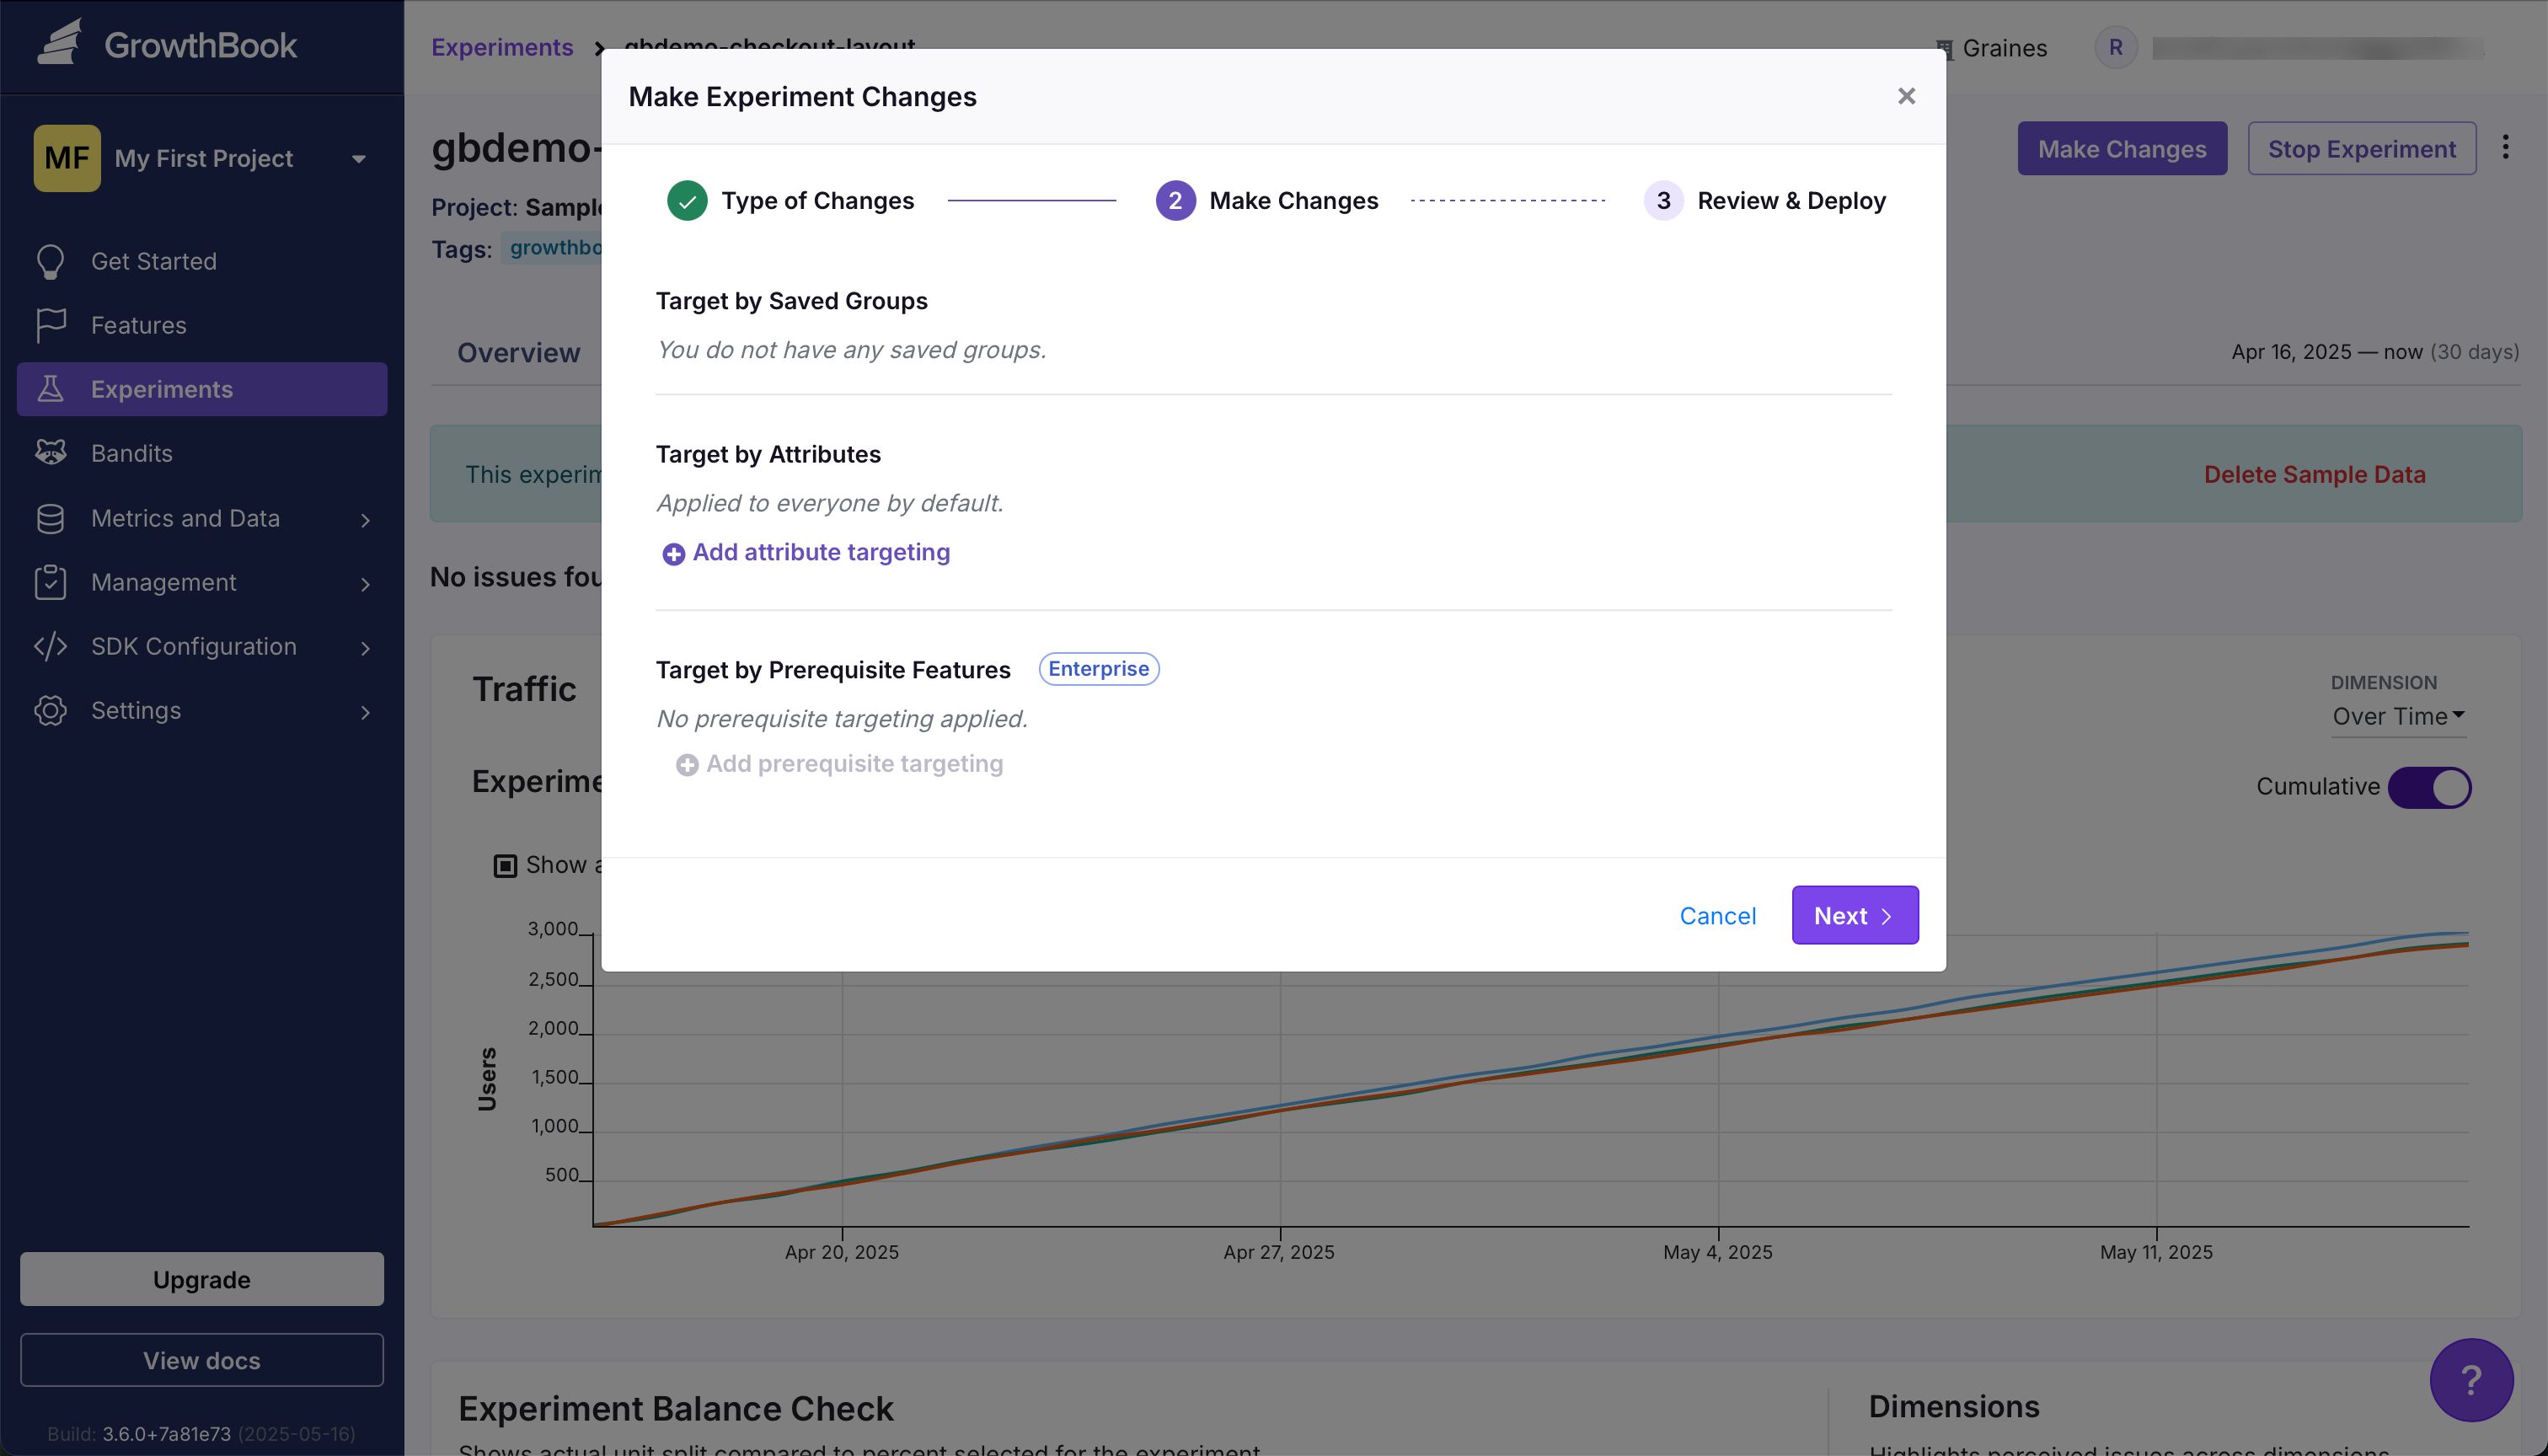The image size is (2548, 1456).
Task: Click the growthbook tag badge
Action: click(x=553, y=248)
